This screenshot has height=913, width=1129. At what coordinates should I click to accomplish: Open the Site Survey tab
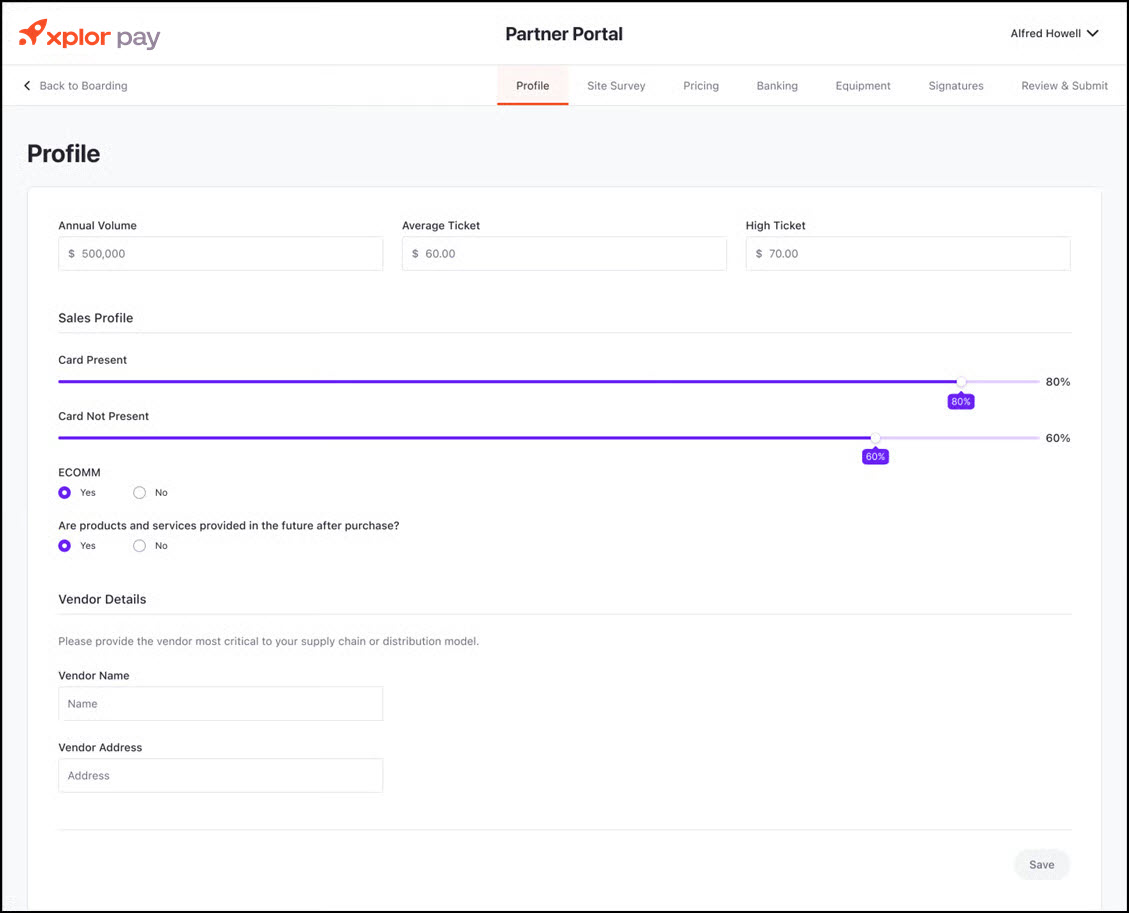[615, 86]
